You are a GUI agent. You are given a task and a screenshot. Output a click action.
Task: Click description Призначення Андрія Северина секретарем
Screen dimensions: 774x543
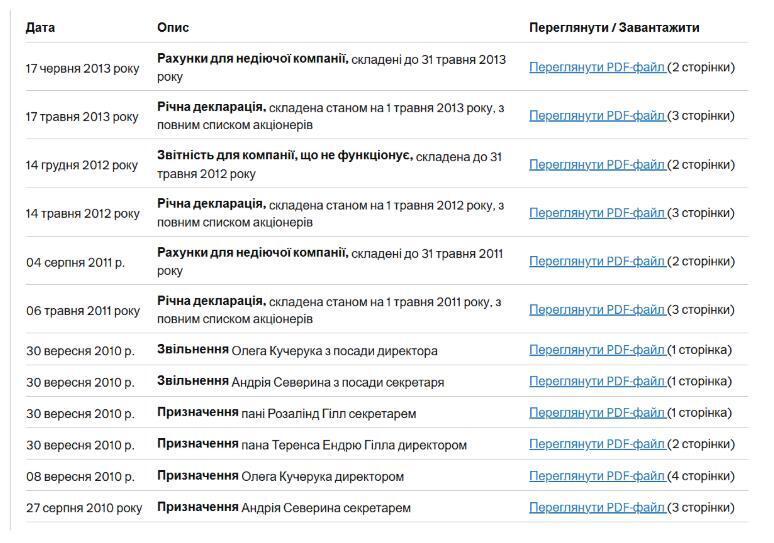[x=284, y=508]
